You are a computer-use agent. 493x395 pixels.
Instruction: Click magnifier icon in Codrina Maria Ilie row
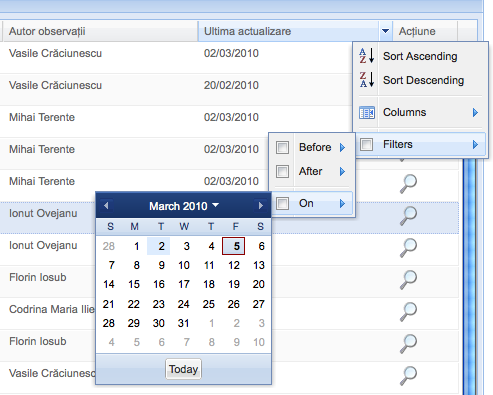click(x=408, y=312)
